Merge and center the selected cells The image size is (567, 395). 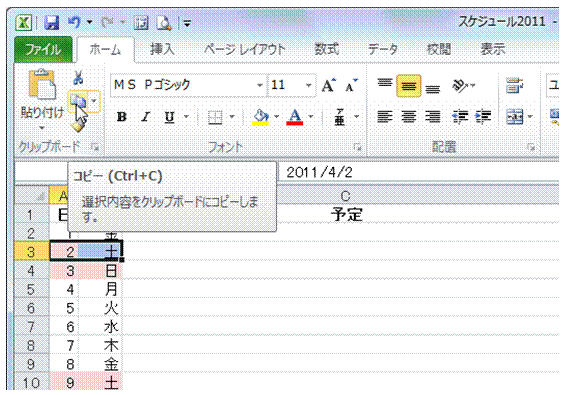pos(515,117)
